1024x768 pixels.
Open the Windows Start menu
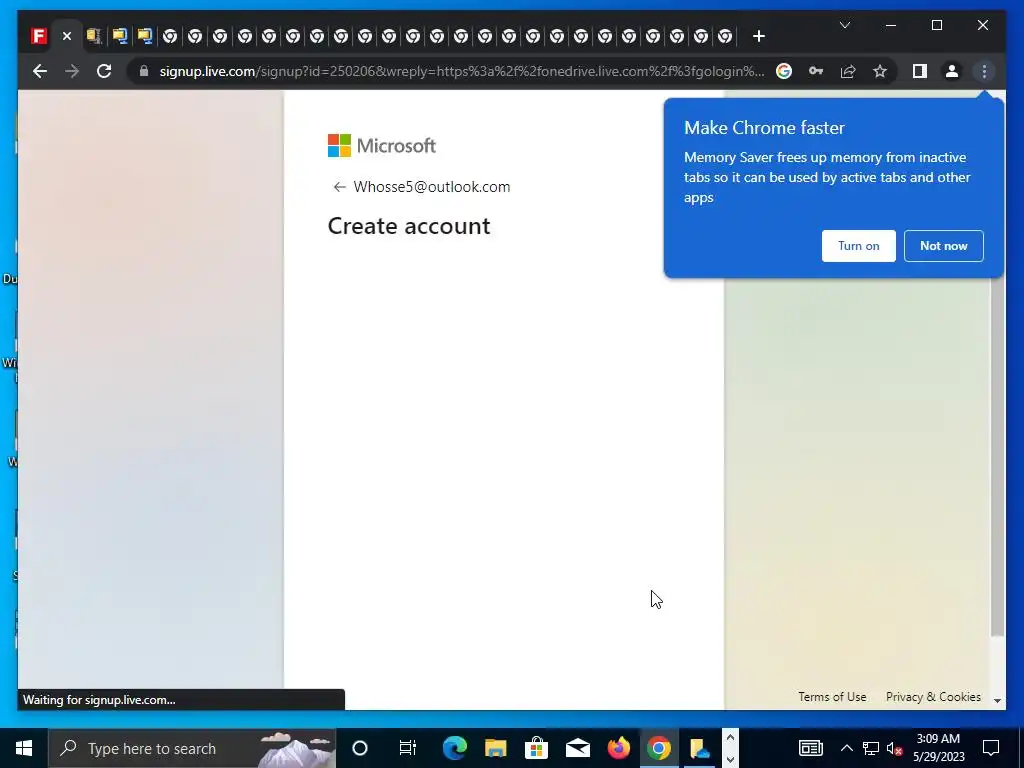pyautogui.click(x=24, y=748)
